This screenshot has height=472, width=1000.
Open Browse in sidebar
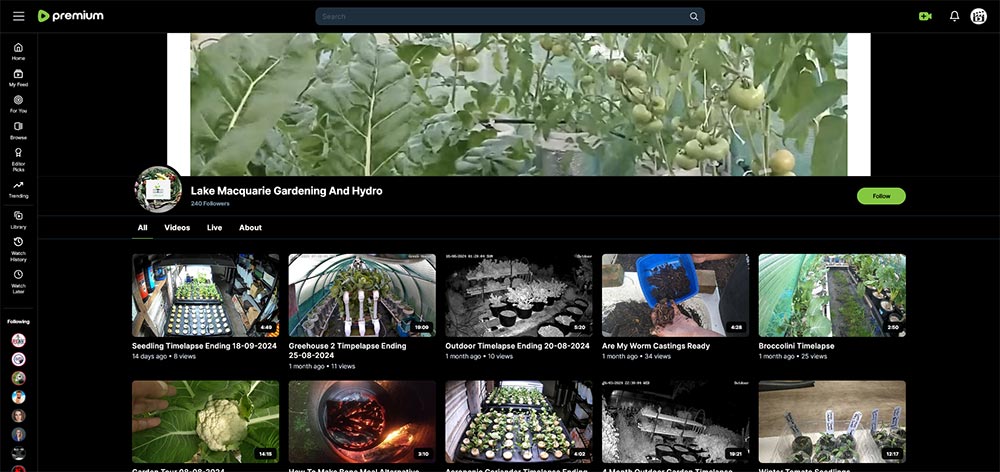click(18, 131)
